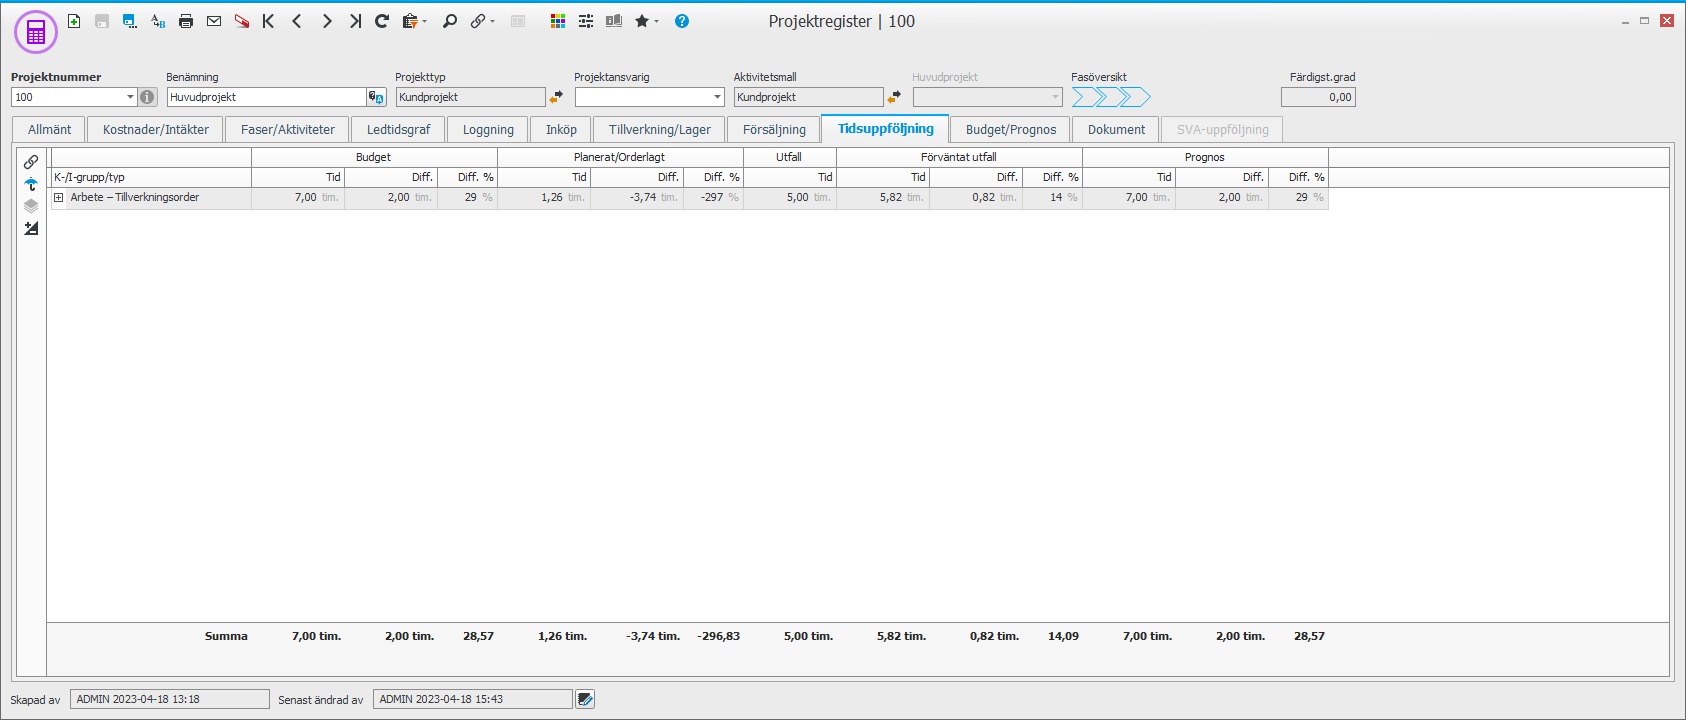The height and width of the screenshot is (720, 1686).
Task: Click the envelope email icon
Action: tap(214, 21)
